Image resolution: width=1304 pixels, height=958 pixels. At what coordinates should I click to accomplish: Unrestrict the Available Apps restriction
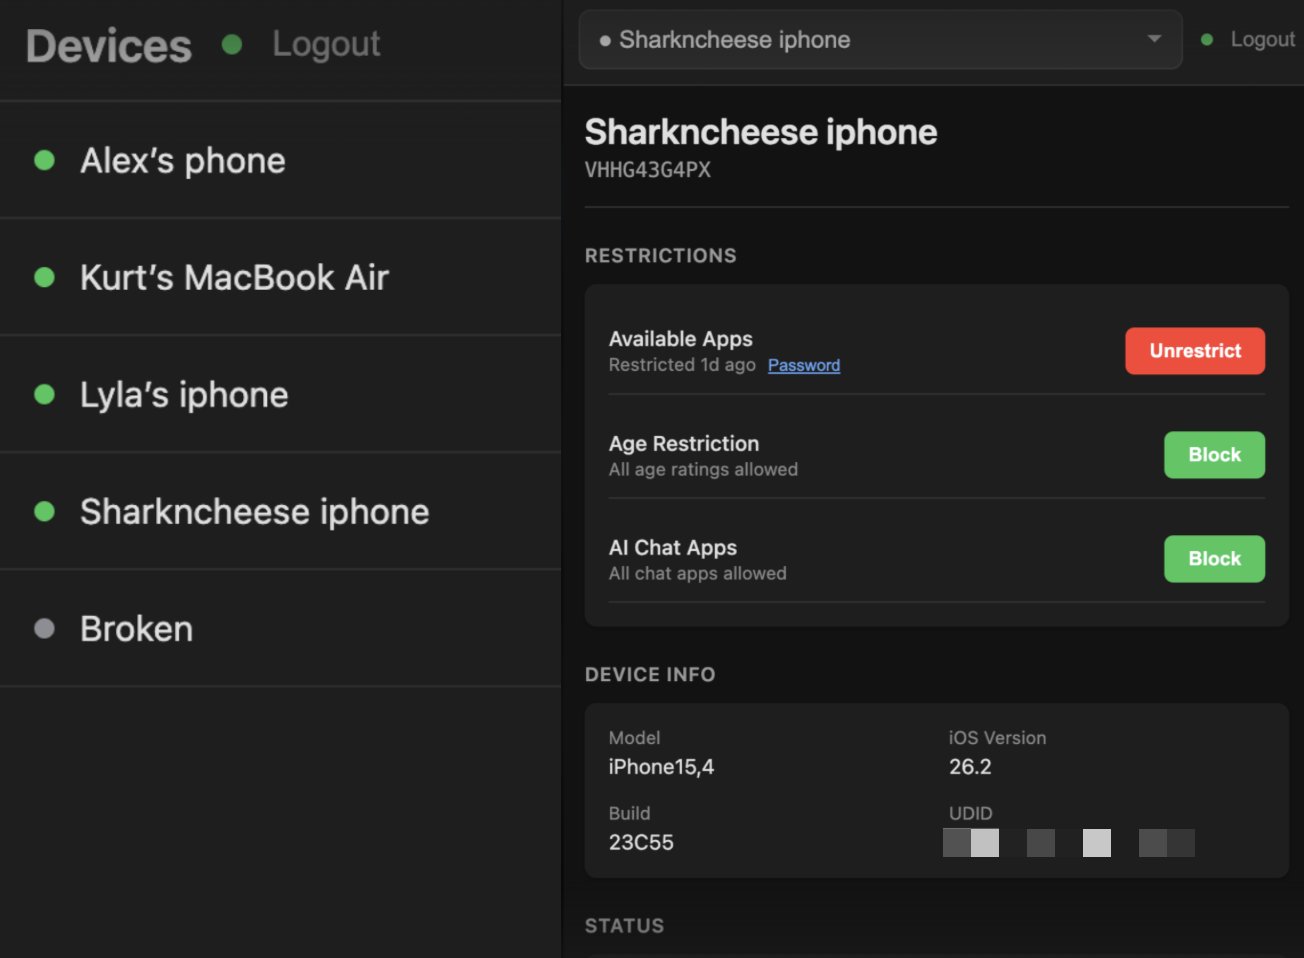1195,351
